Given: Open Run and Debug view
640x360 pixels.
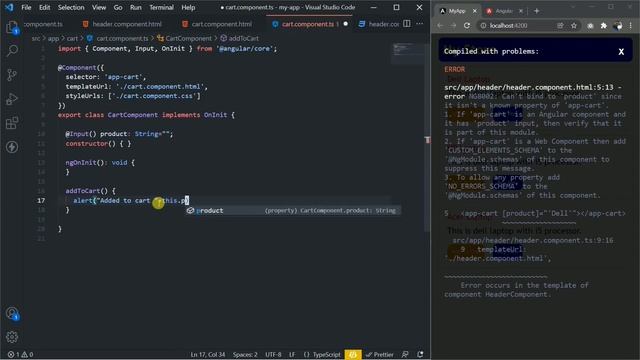Looking at the screenshot, I should click(x=12, y=99).
